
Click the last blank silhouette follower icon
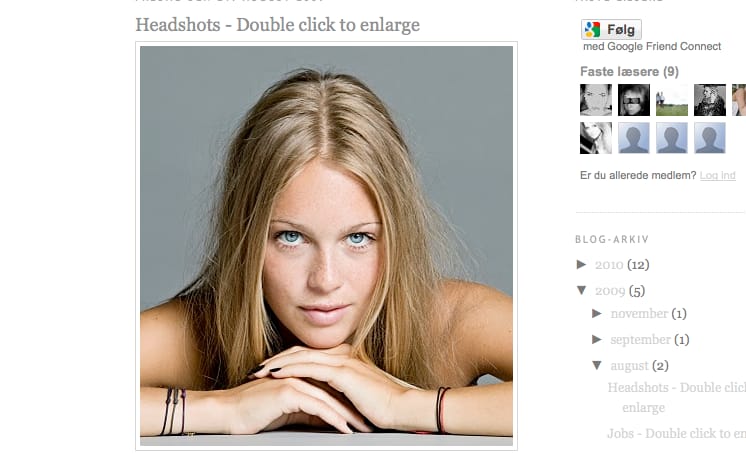(x=710, y=138)
